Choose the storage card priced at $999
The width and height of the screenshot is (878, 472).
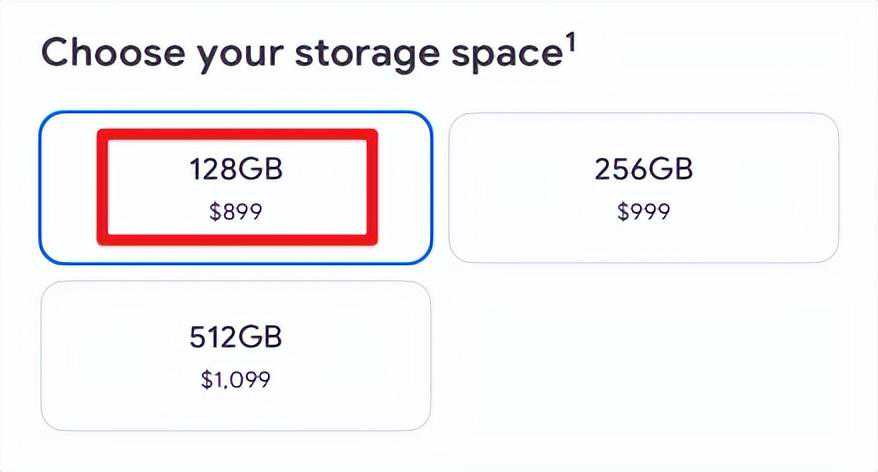pyautogui.click(x=643, y=188)
